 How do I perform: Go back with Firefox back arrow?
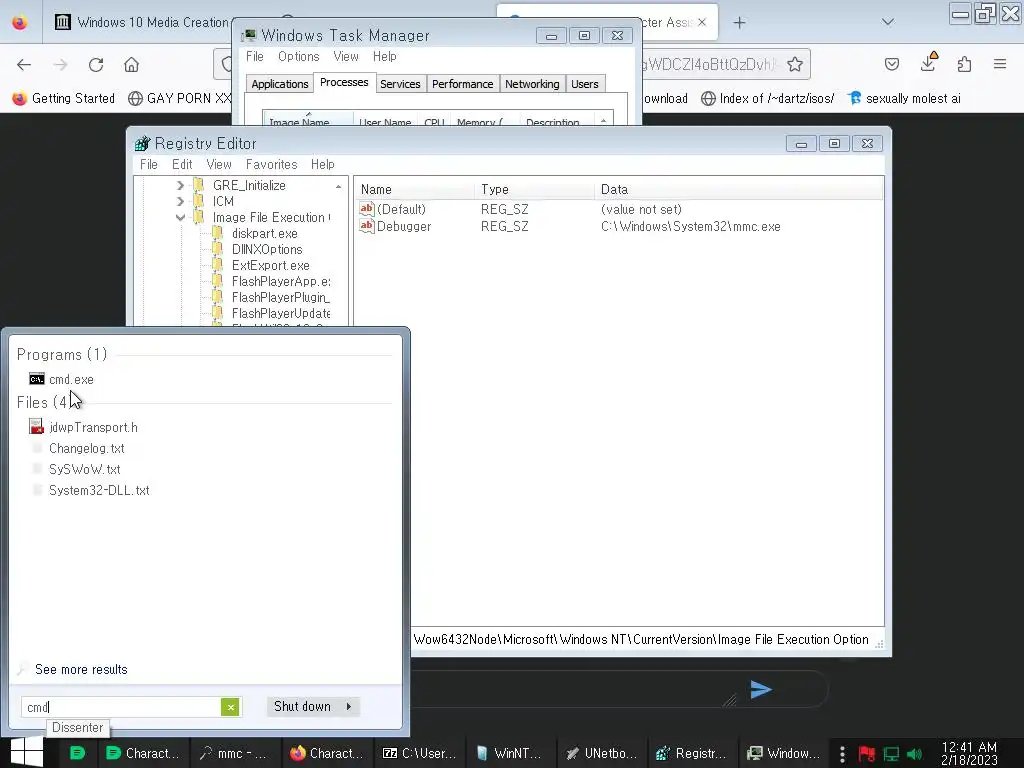pos(24,65)
